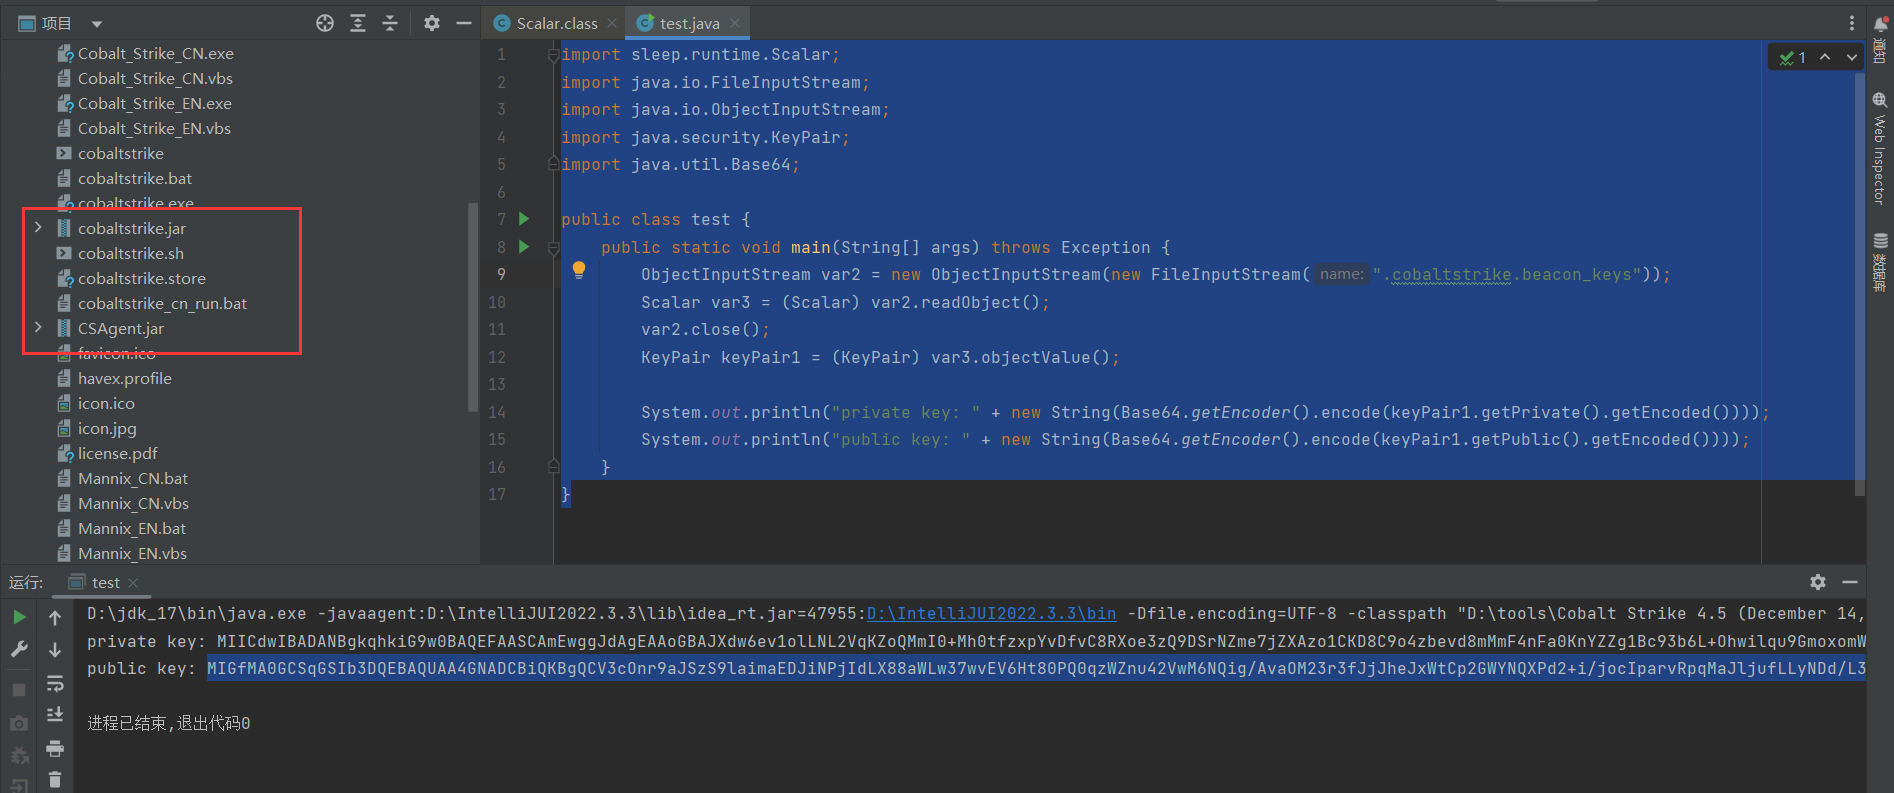This screenshot has height=793, width=1894.
Task: Click the up stack trace arrow
Action: click(x=55, y=617)
